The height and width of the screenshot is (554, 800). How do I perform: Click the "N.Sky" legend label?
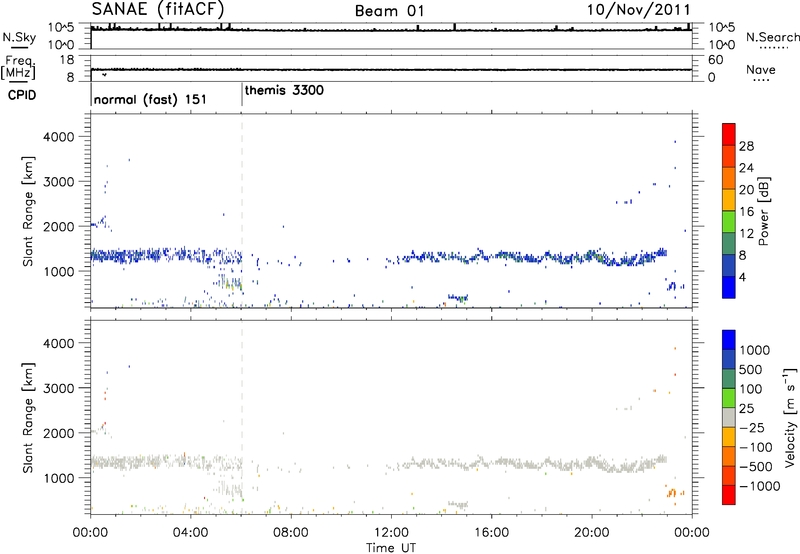point(19,37)
